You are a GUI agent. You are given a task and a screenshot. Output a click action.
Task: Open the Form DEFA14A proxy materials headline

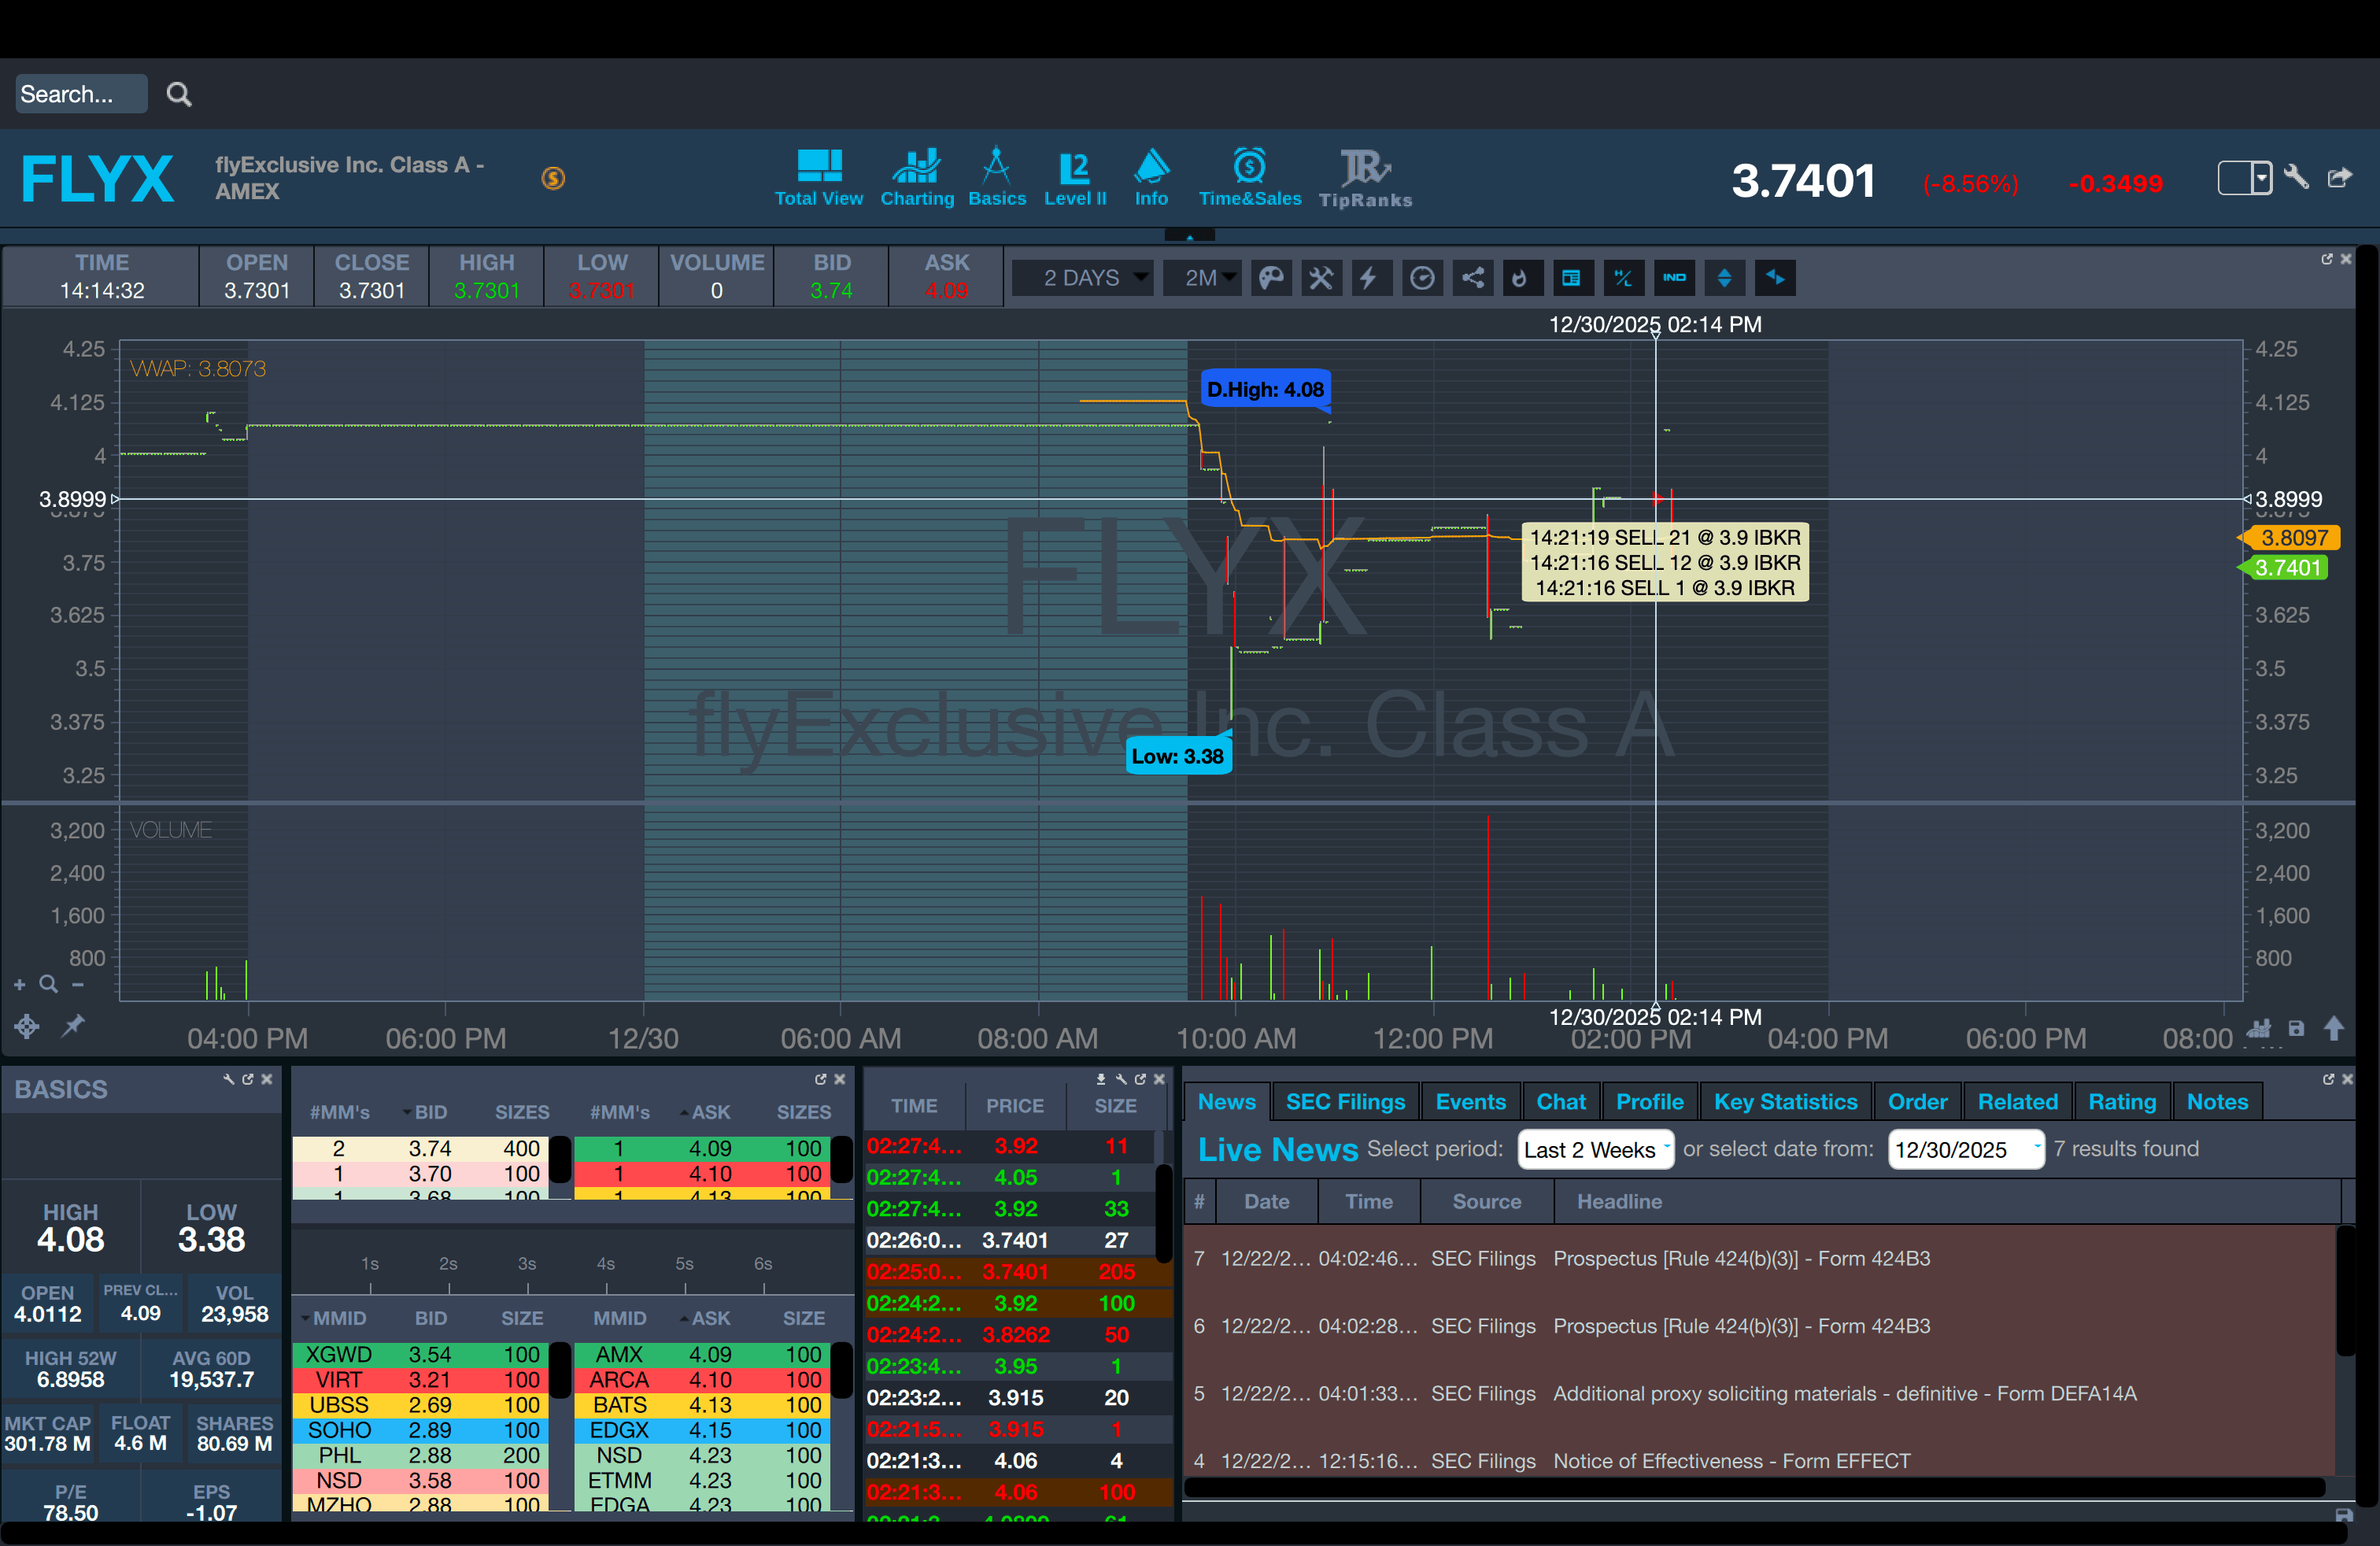pyautogui.click(x=1844, y=1394)
